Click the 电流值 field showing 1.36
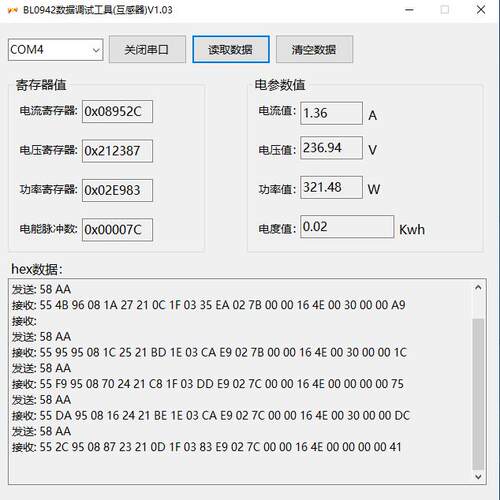Image resolution: width=500 pixels, height=500 pixels. [331, 113]
